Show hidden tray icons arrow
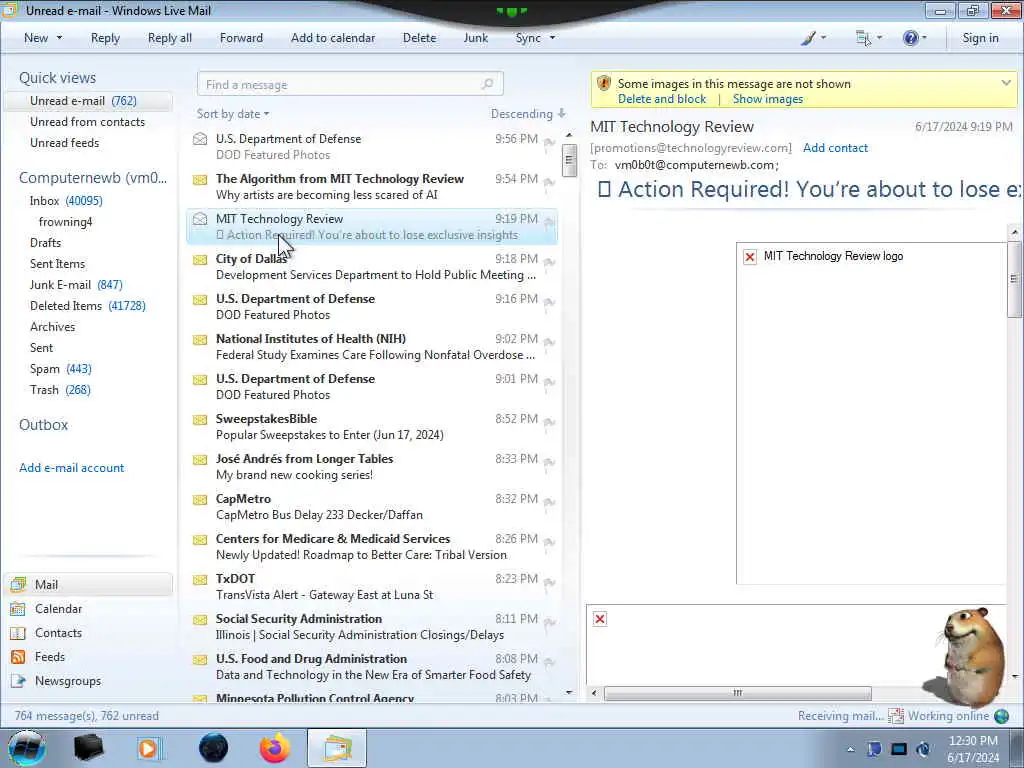1024x768 pixels. [850, 749]
